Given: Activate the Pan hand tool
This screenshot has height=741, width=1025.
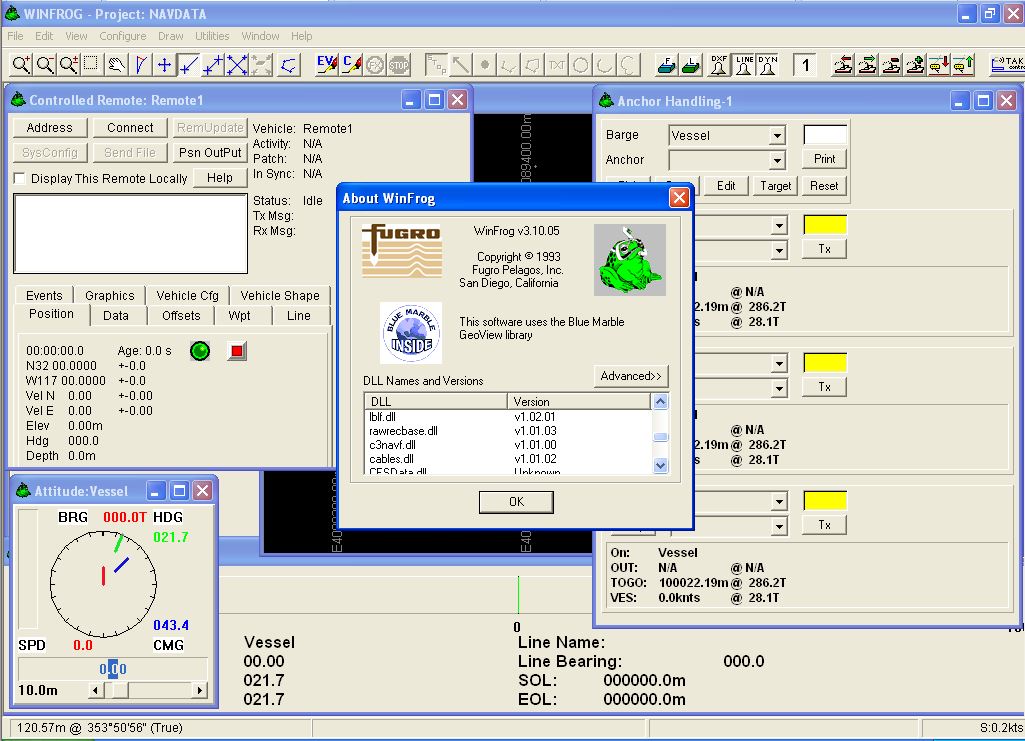Looking at the screenshot, I should [116, 64].
